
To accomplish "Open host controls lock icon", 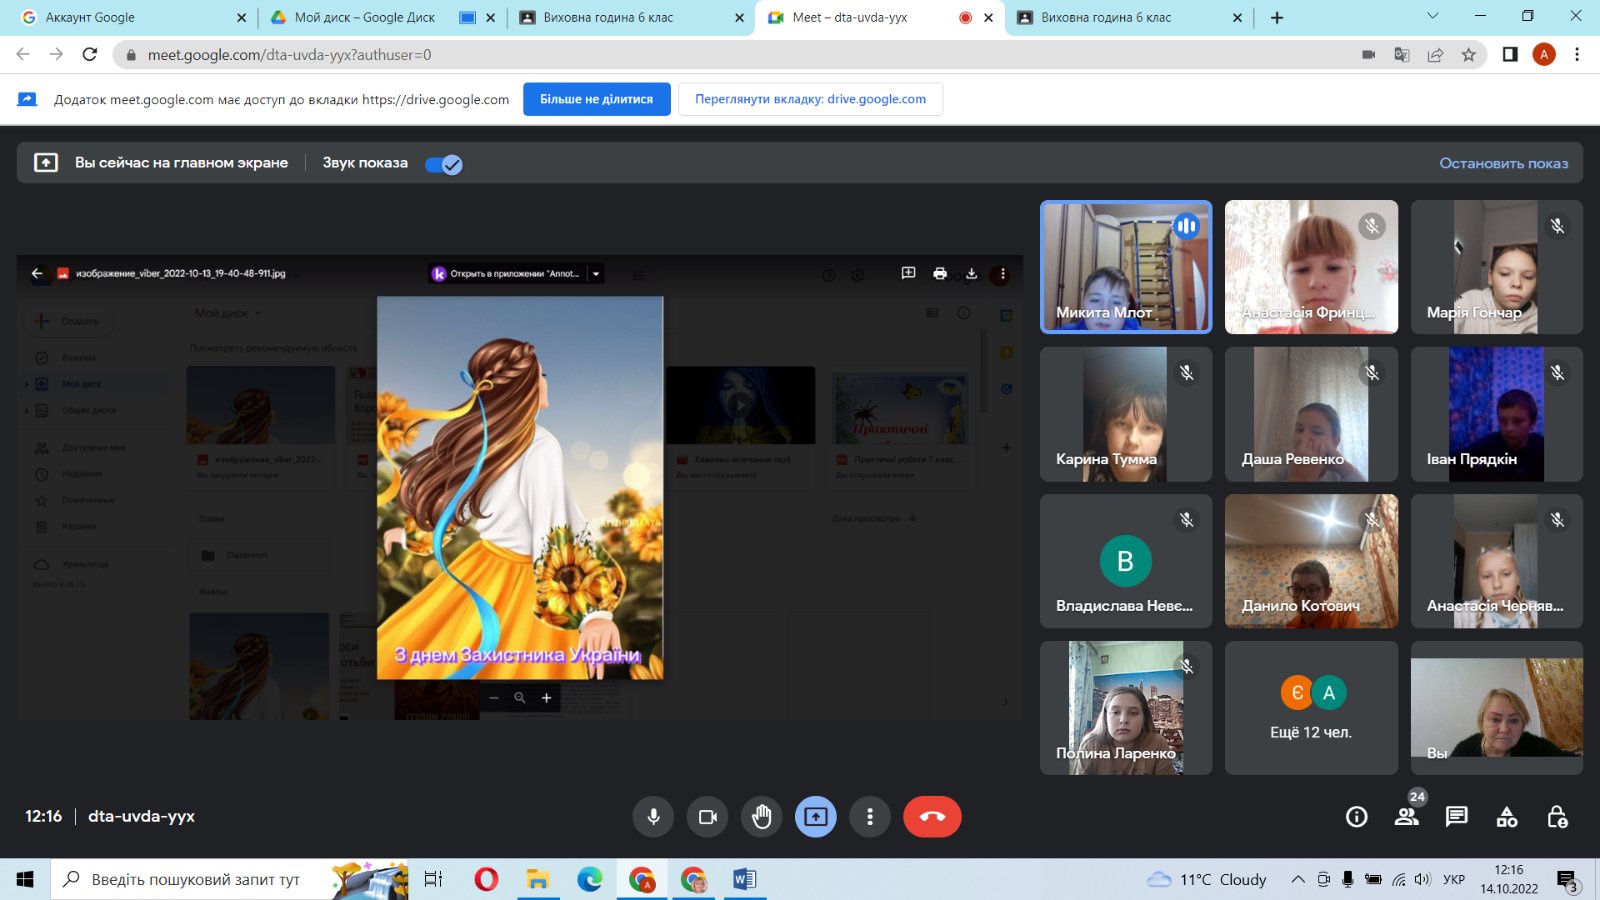I will click(1557, 817).
